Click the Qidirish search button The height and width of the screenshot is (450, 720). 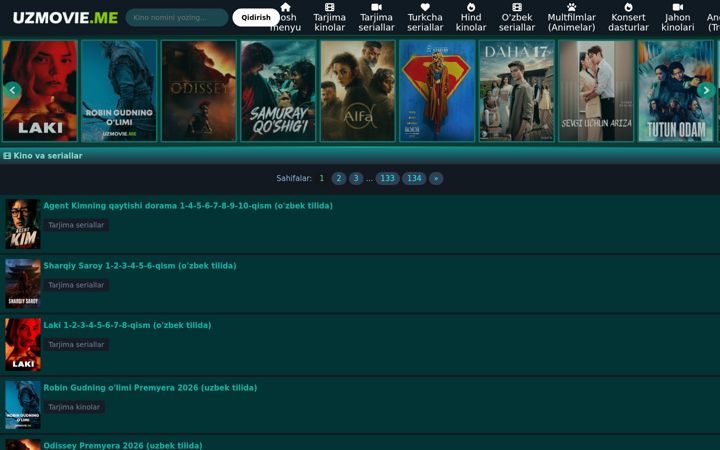pyautogui.click(x=256, y=17)
